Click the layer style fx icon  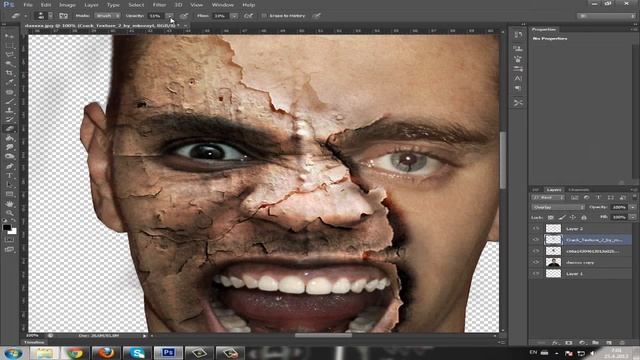pos(555,343)
